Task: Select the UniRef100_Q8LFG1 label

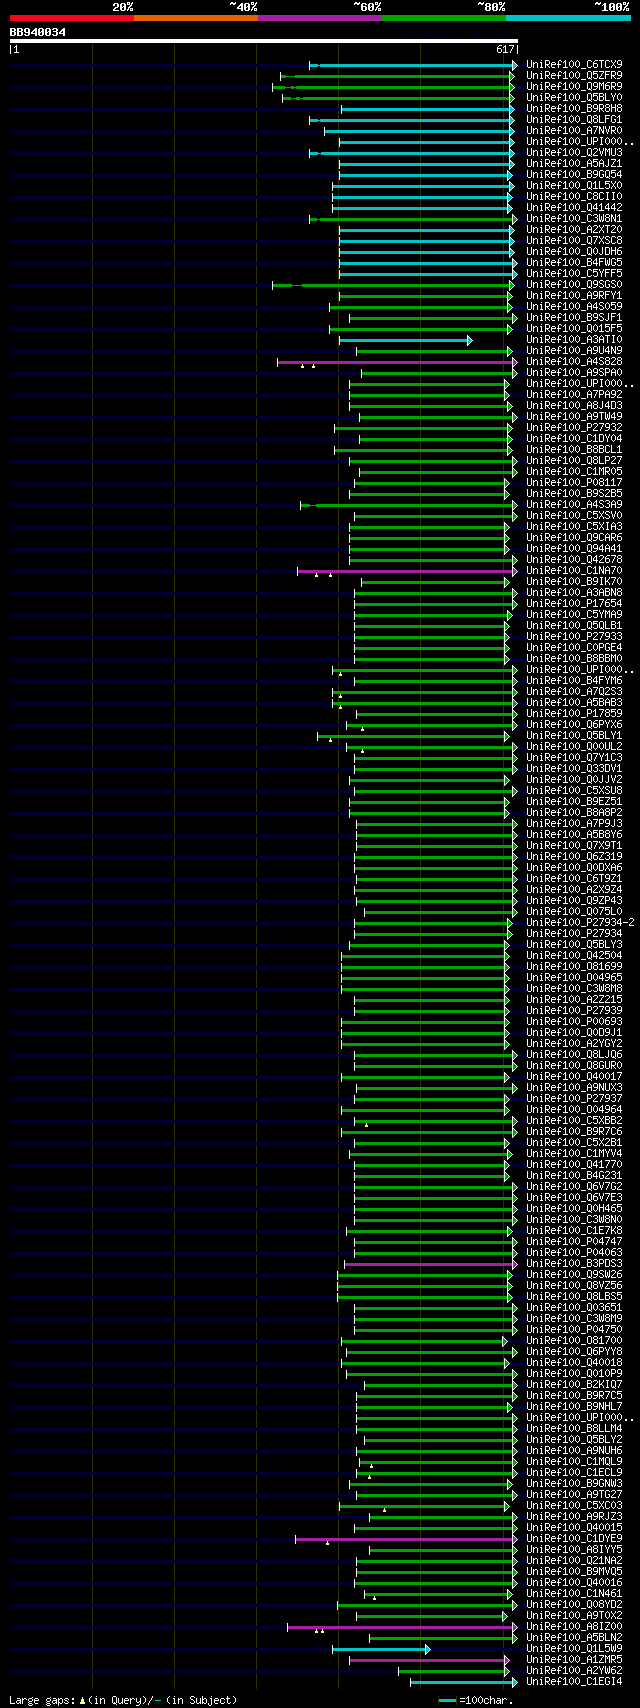Action: pos(574,120)
